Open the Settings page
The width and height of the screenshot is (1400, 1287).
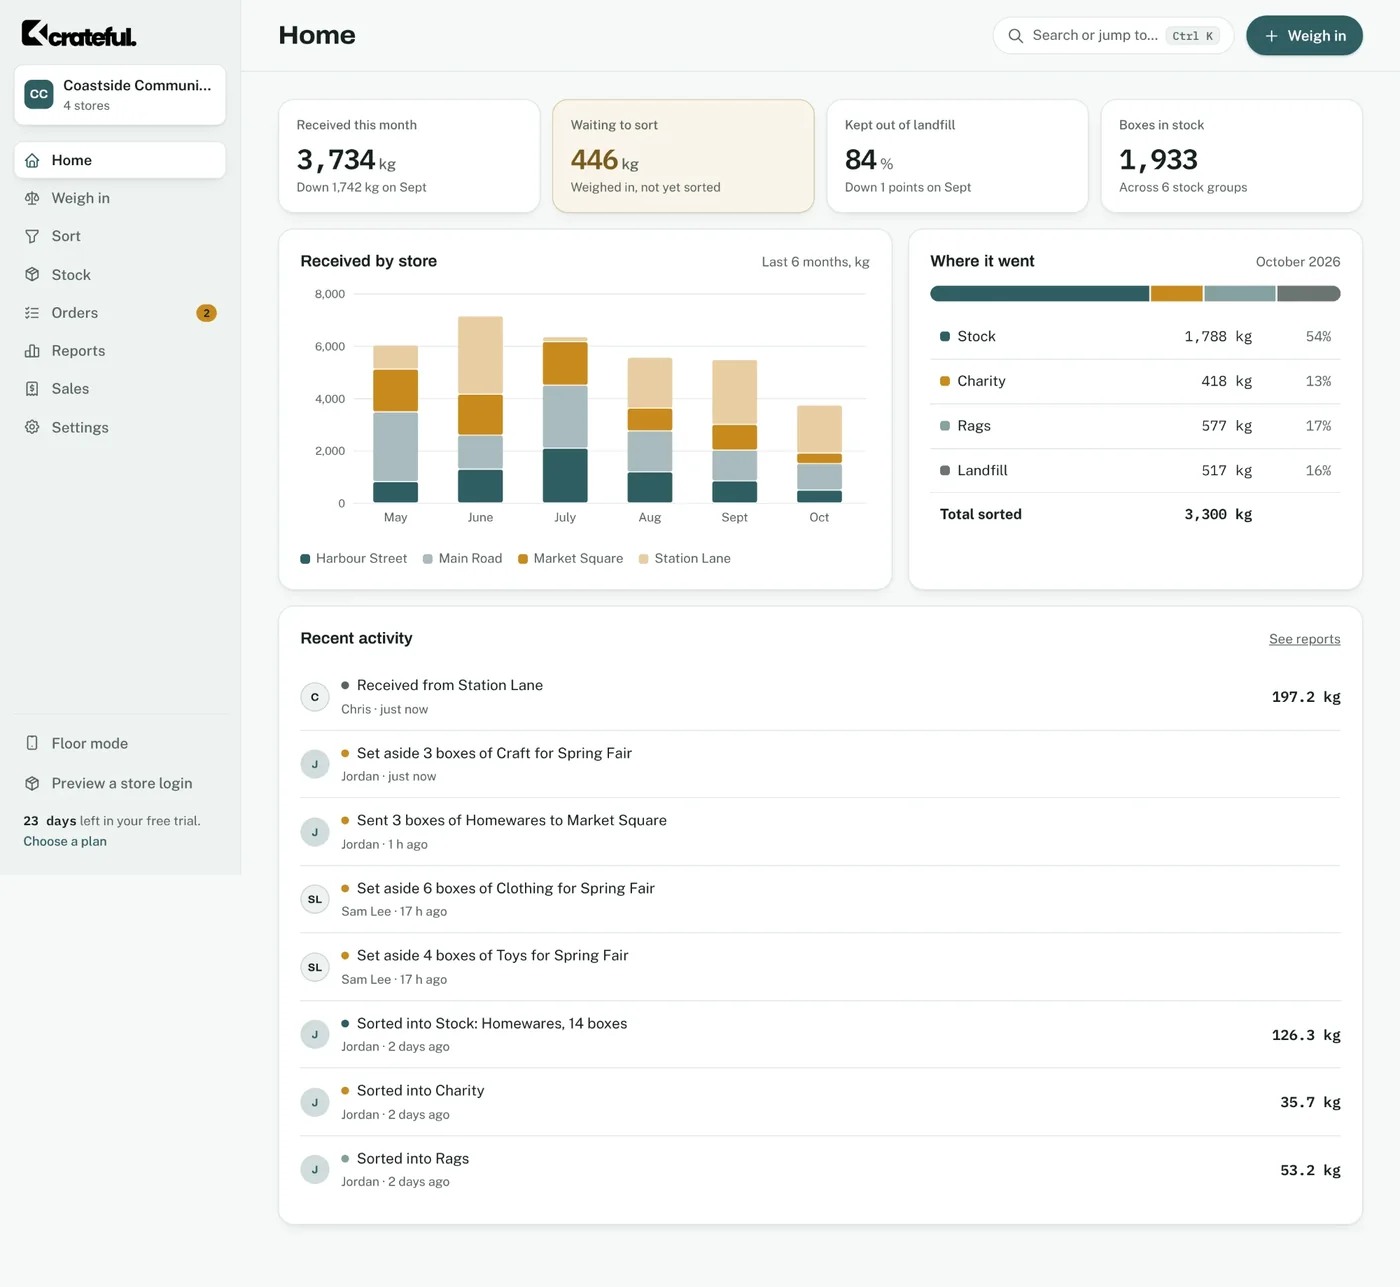[120, 427]
